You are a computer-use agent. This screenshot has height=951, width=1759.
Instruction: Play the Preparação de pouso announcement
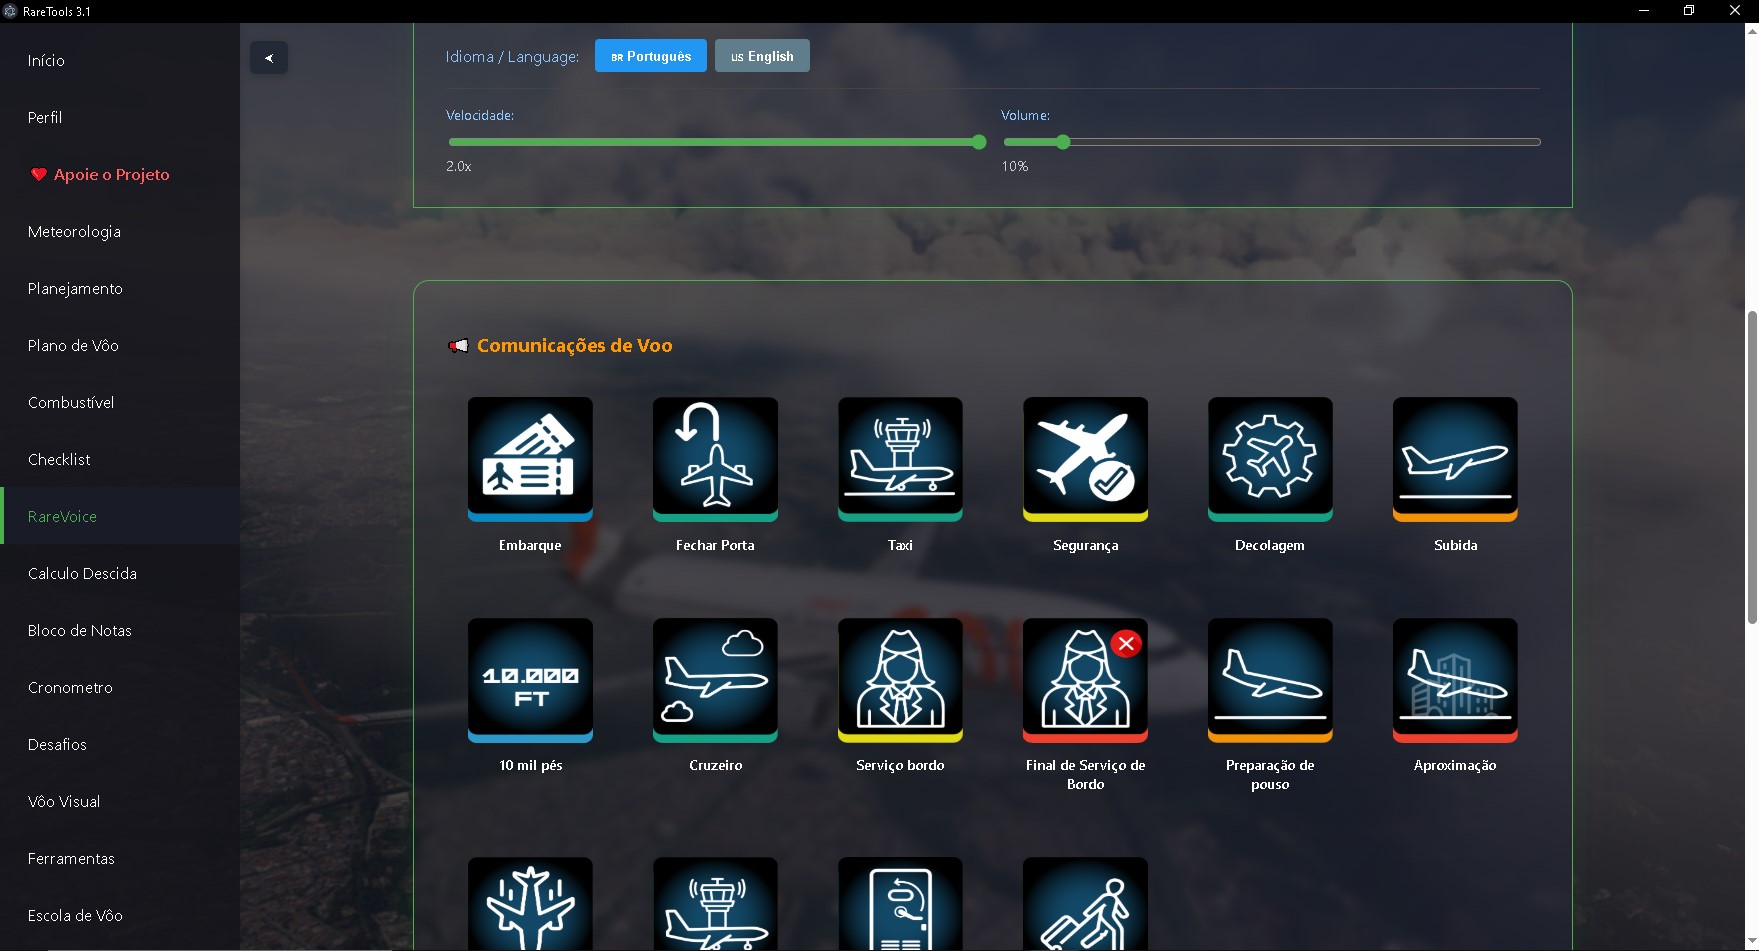click(1270, 679)
